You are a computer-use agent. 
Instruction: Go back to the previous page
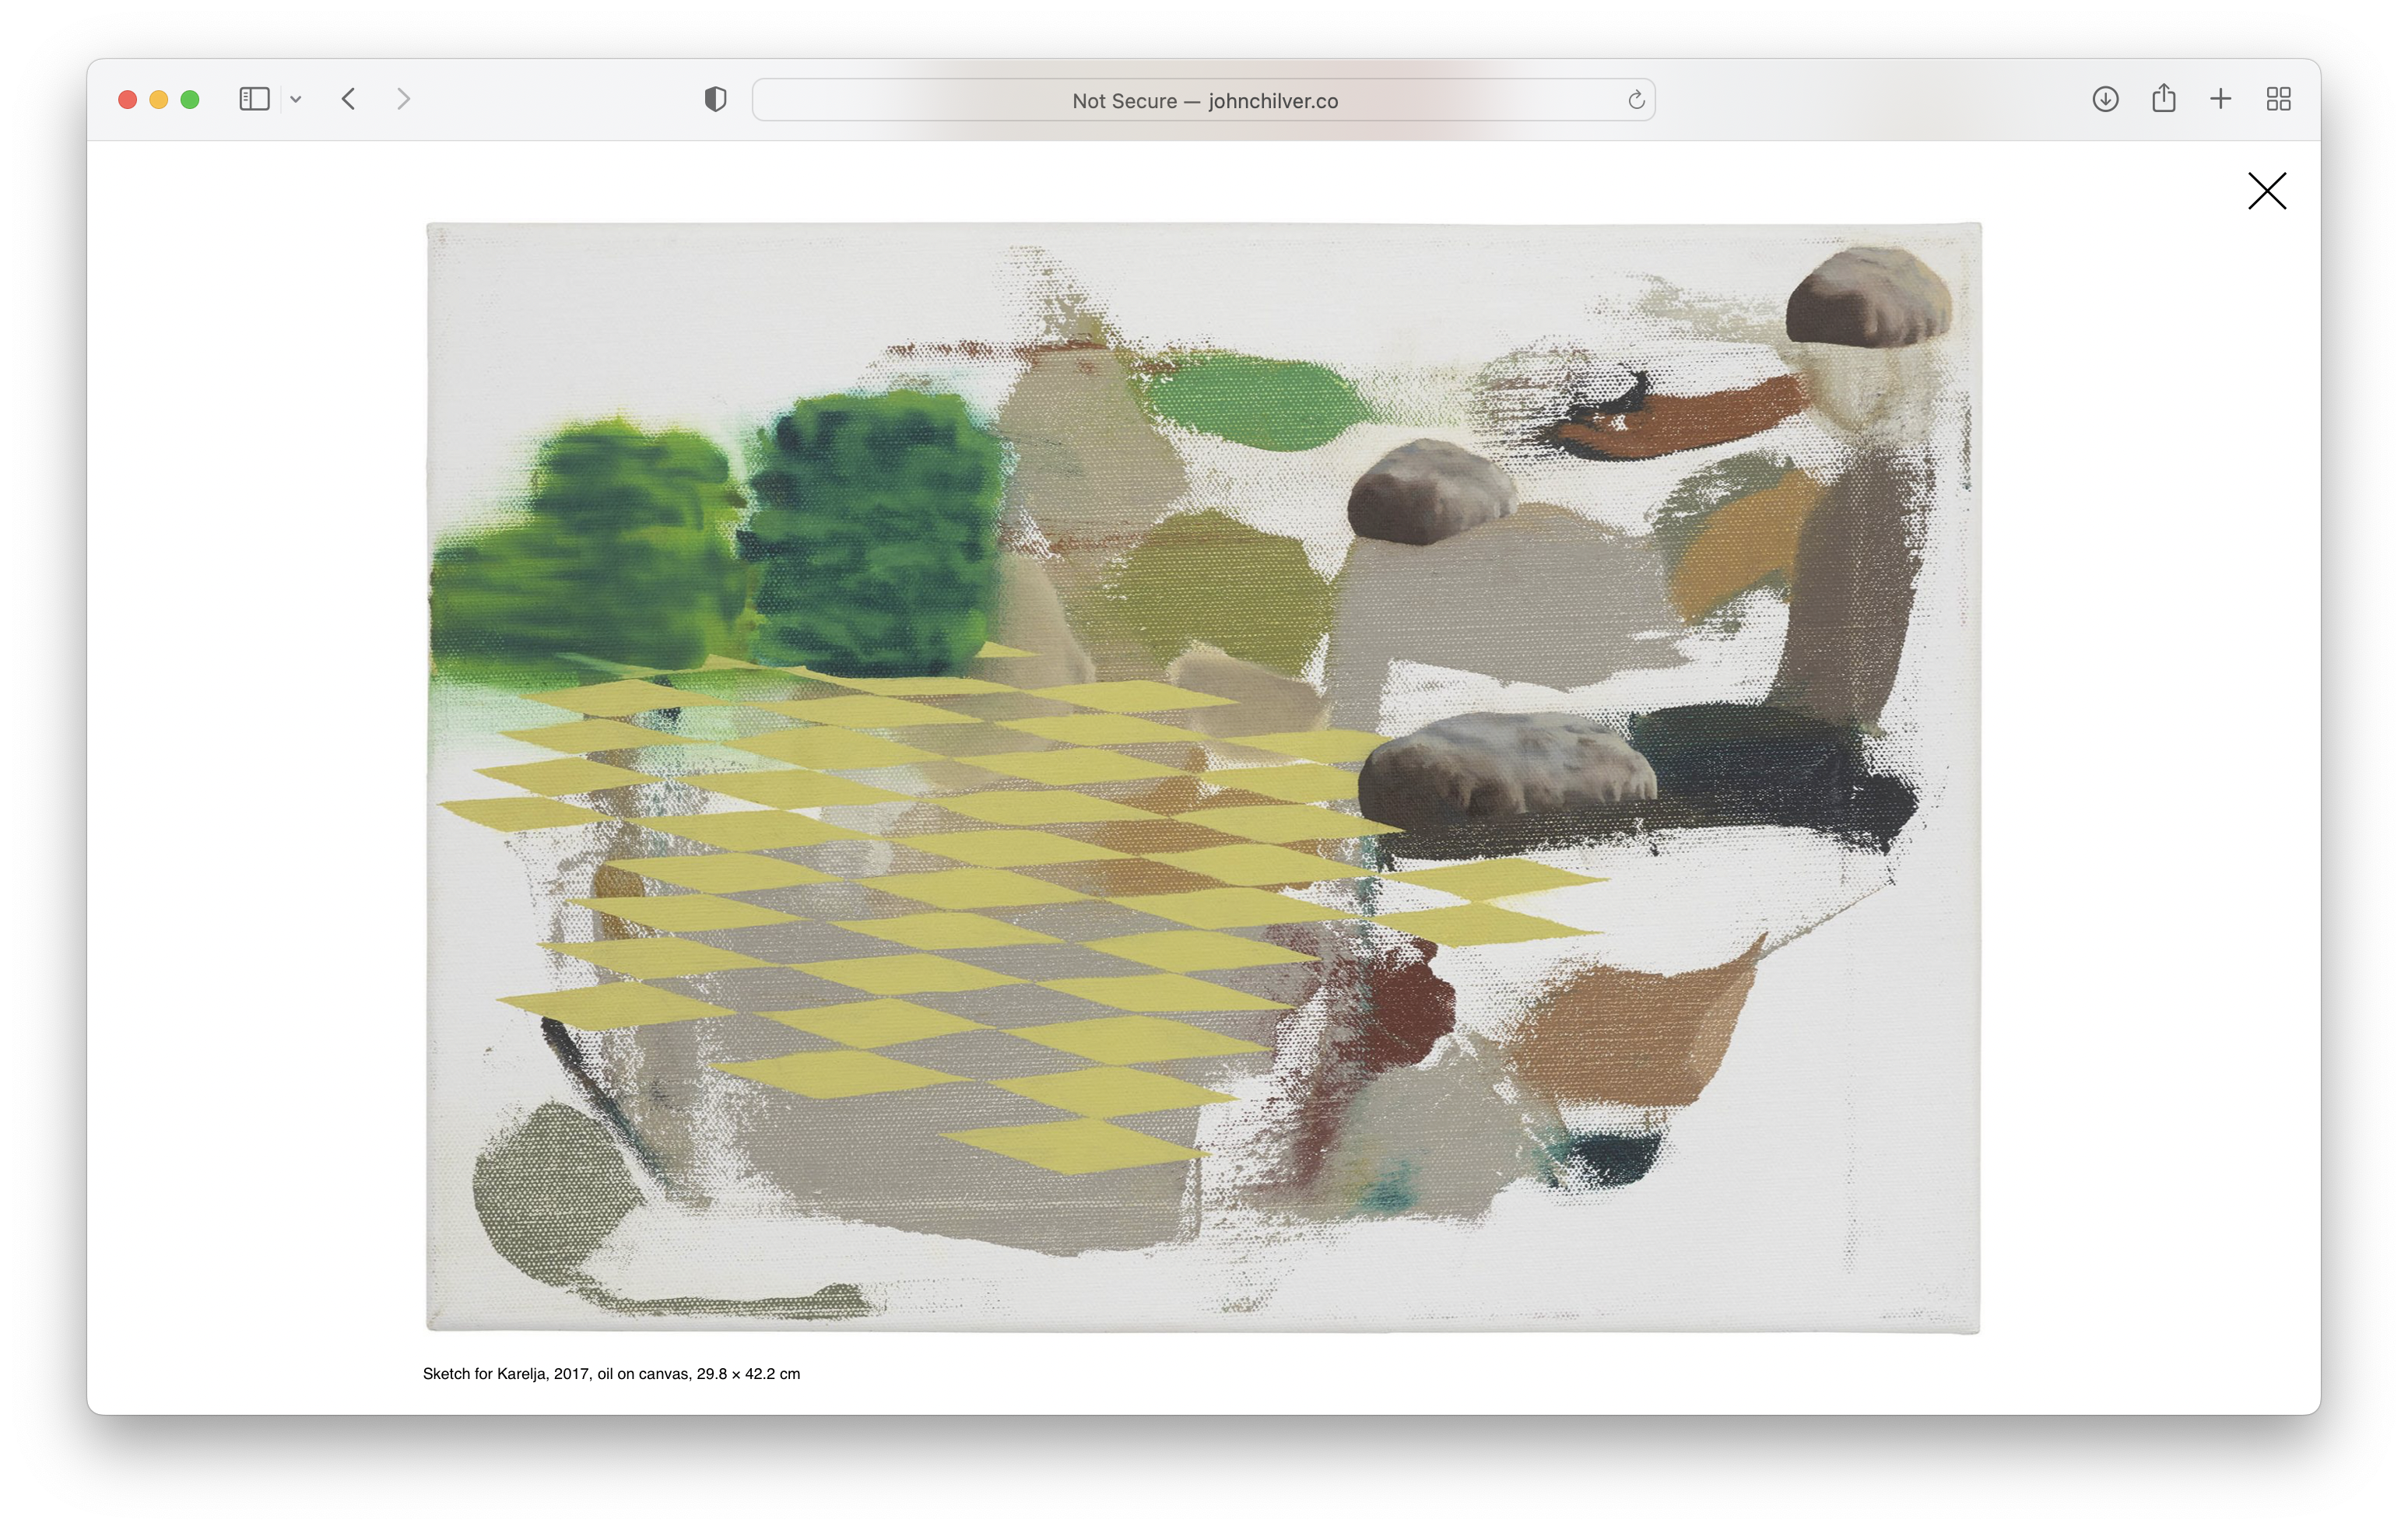pos(349,99)
